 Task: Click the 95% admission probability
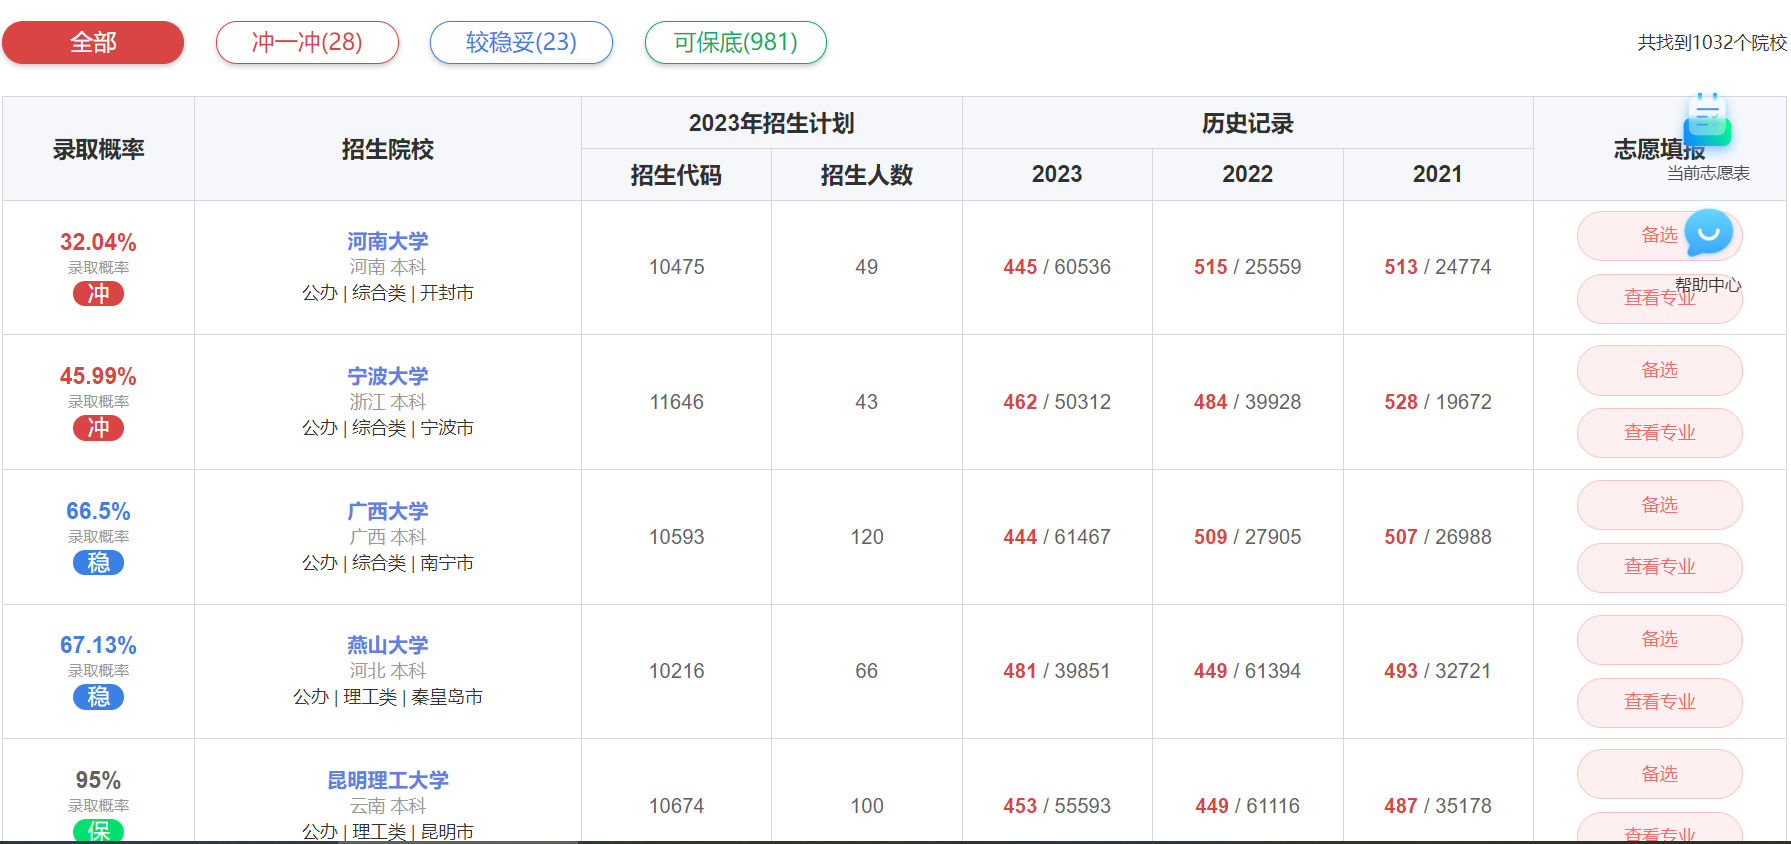click(98, 780)
